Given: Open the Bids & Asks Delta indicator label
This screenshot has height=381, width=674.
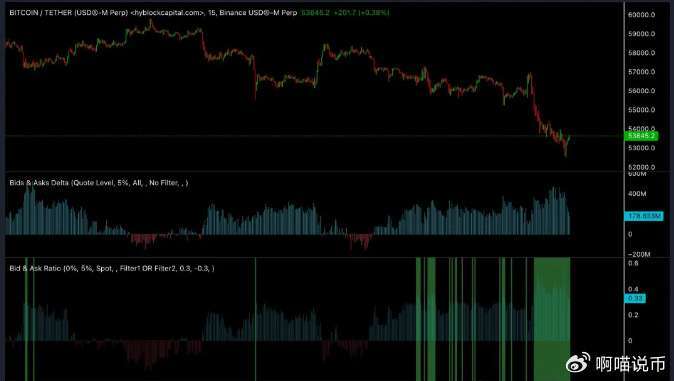Looking at the screenshot, I should click(x=99, y=183).
